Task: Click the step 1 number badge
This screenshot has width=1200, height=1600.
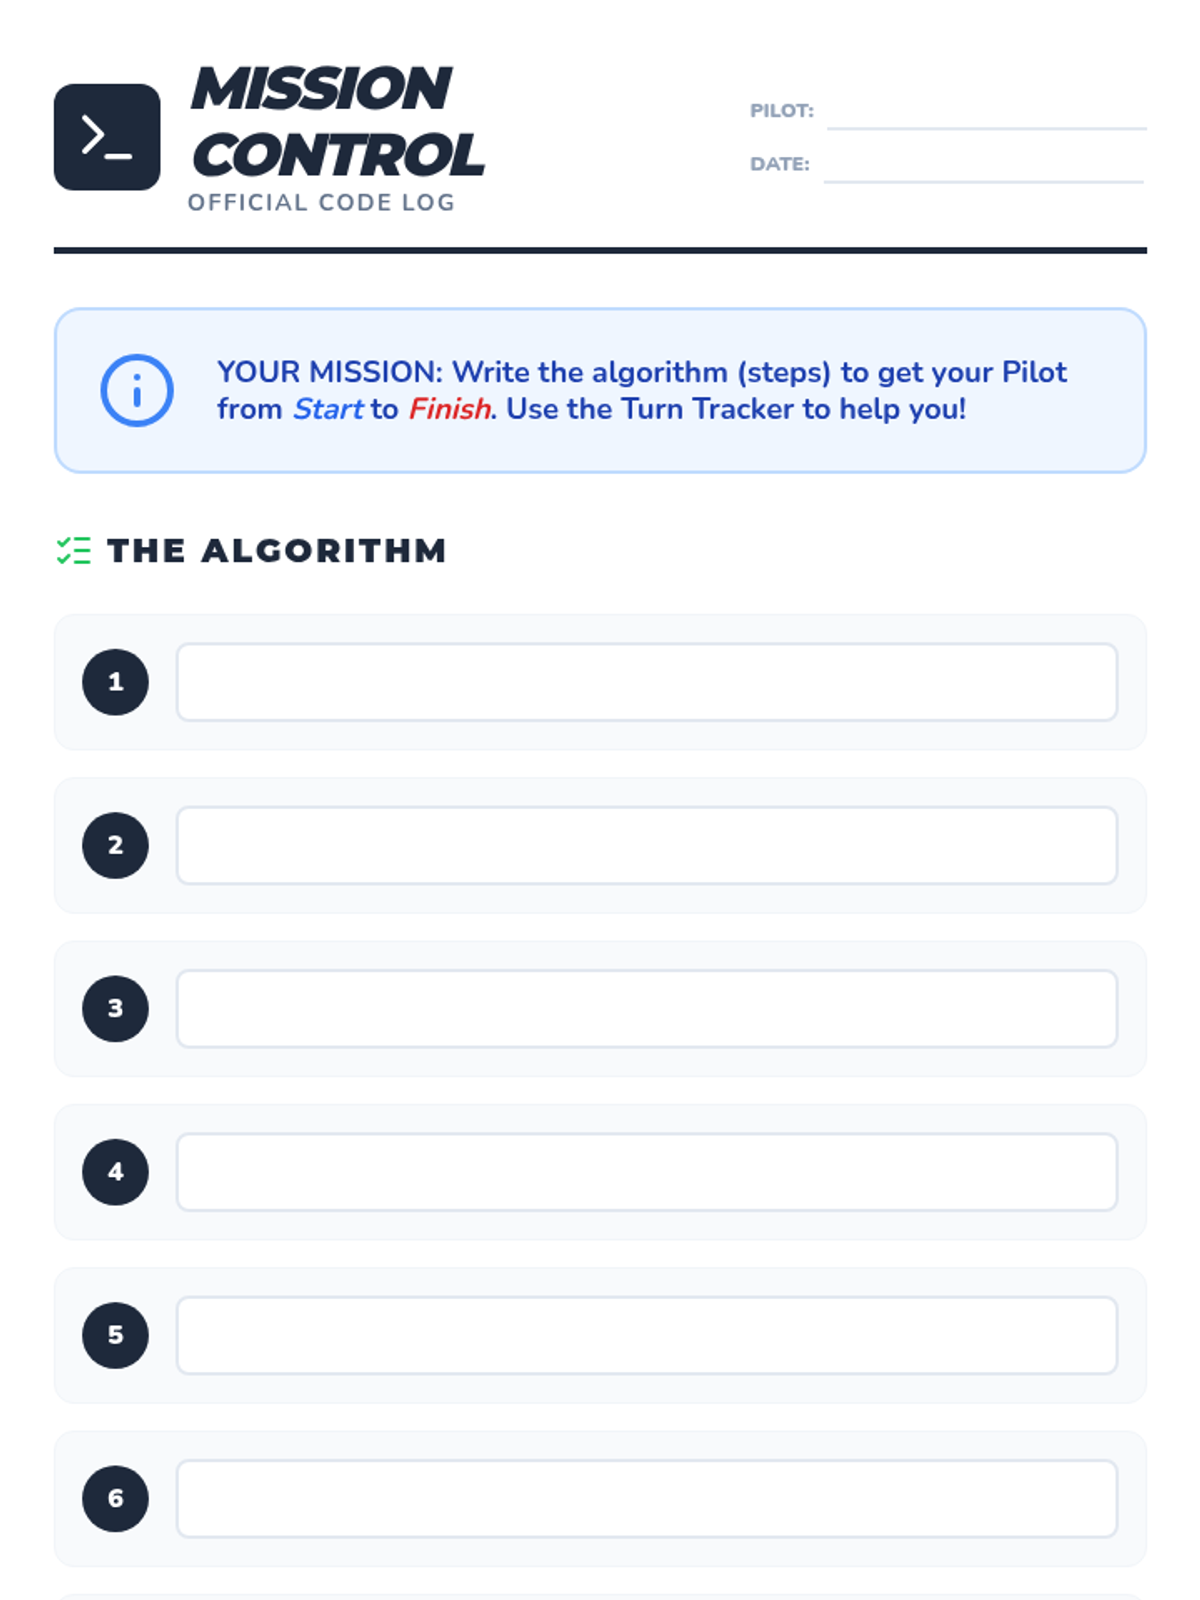Action: pyautogui.click(x=116, y=682)
